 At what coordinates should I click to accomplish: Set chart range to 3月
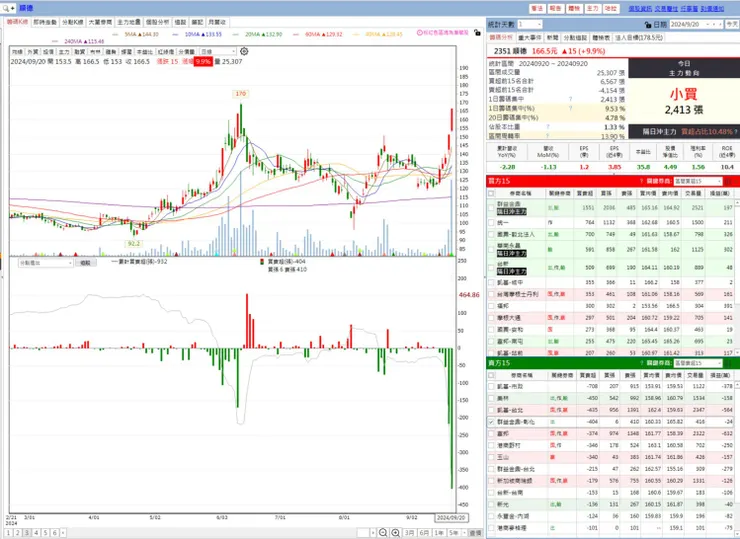(409, 532)
